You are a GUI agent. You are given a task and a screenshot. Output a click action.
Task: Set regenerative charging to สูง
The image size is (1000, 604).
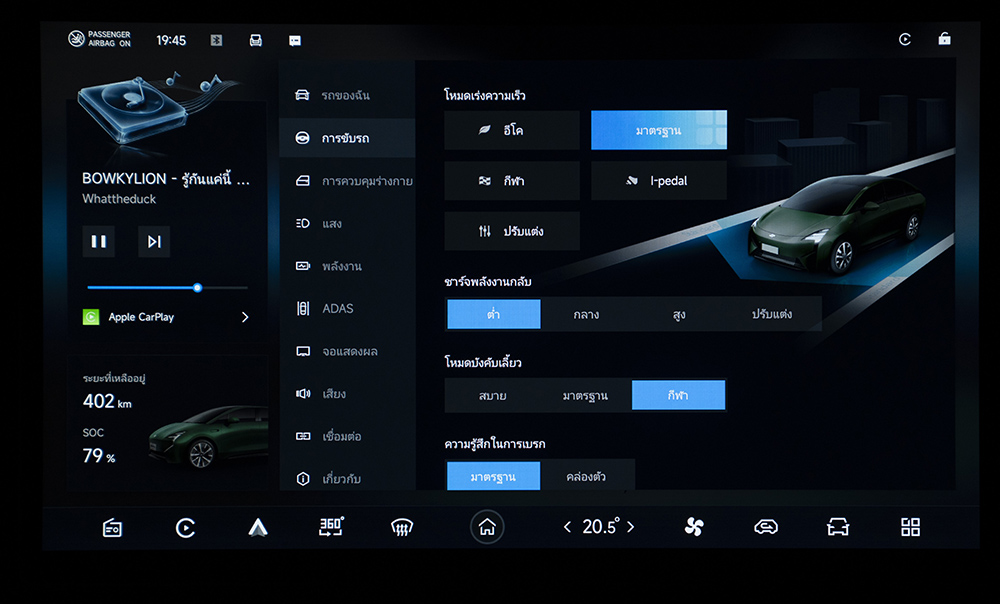tap(679, 314)
